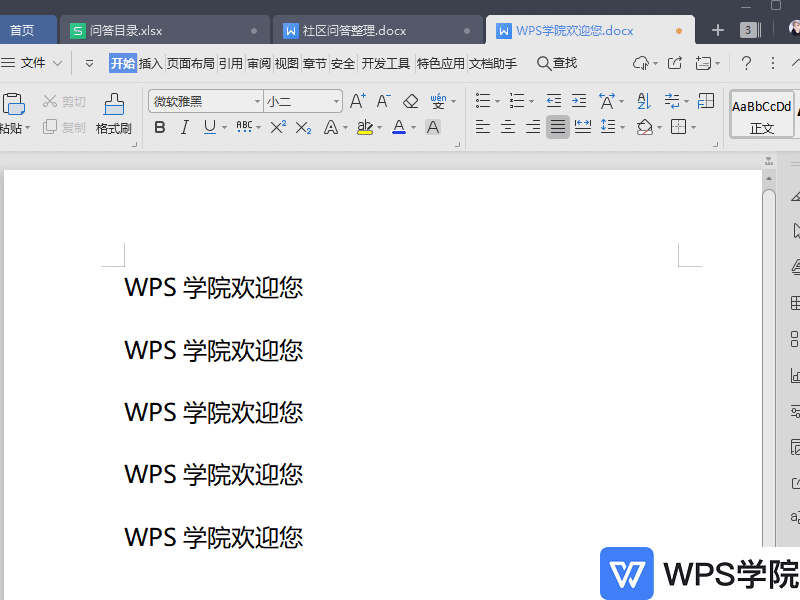Toggle character shading A icon
This screenshot has height=600, width=800.
coord(433,127)
